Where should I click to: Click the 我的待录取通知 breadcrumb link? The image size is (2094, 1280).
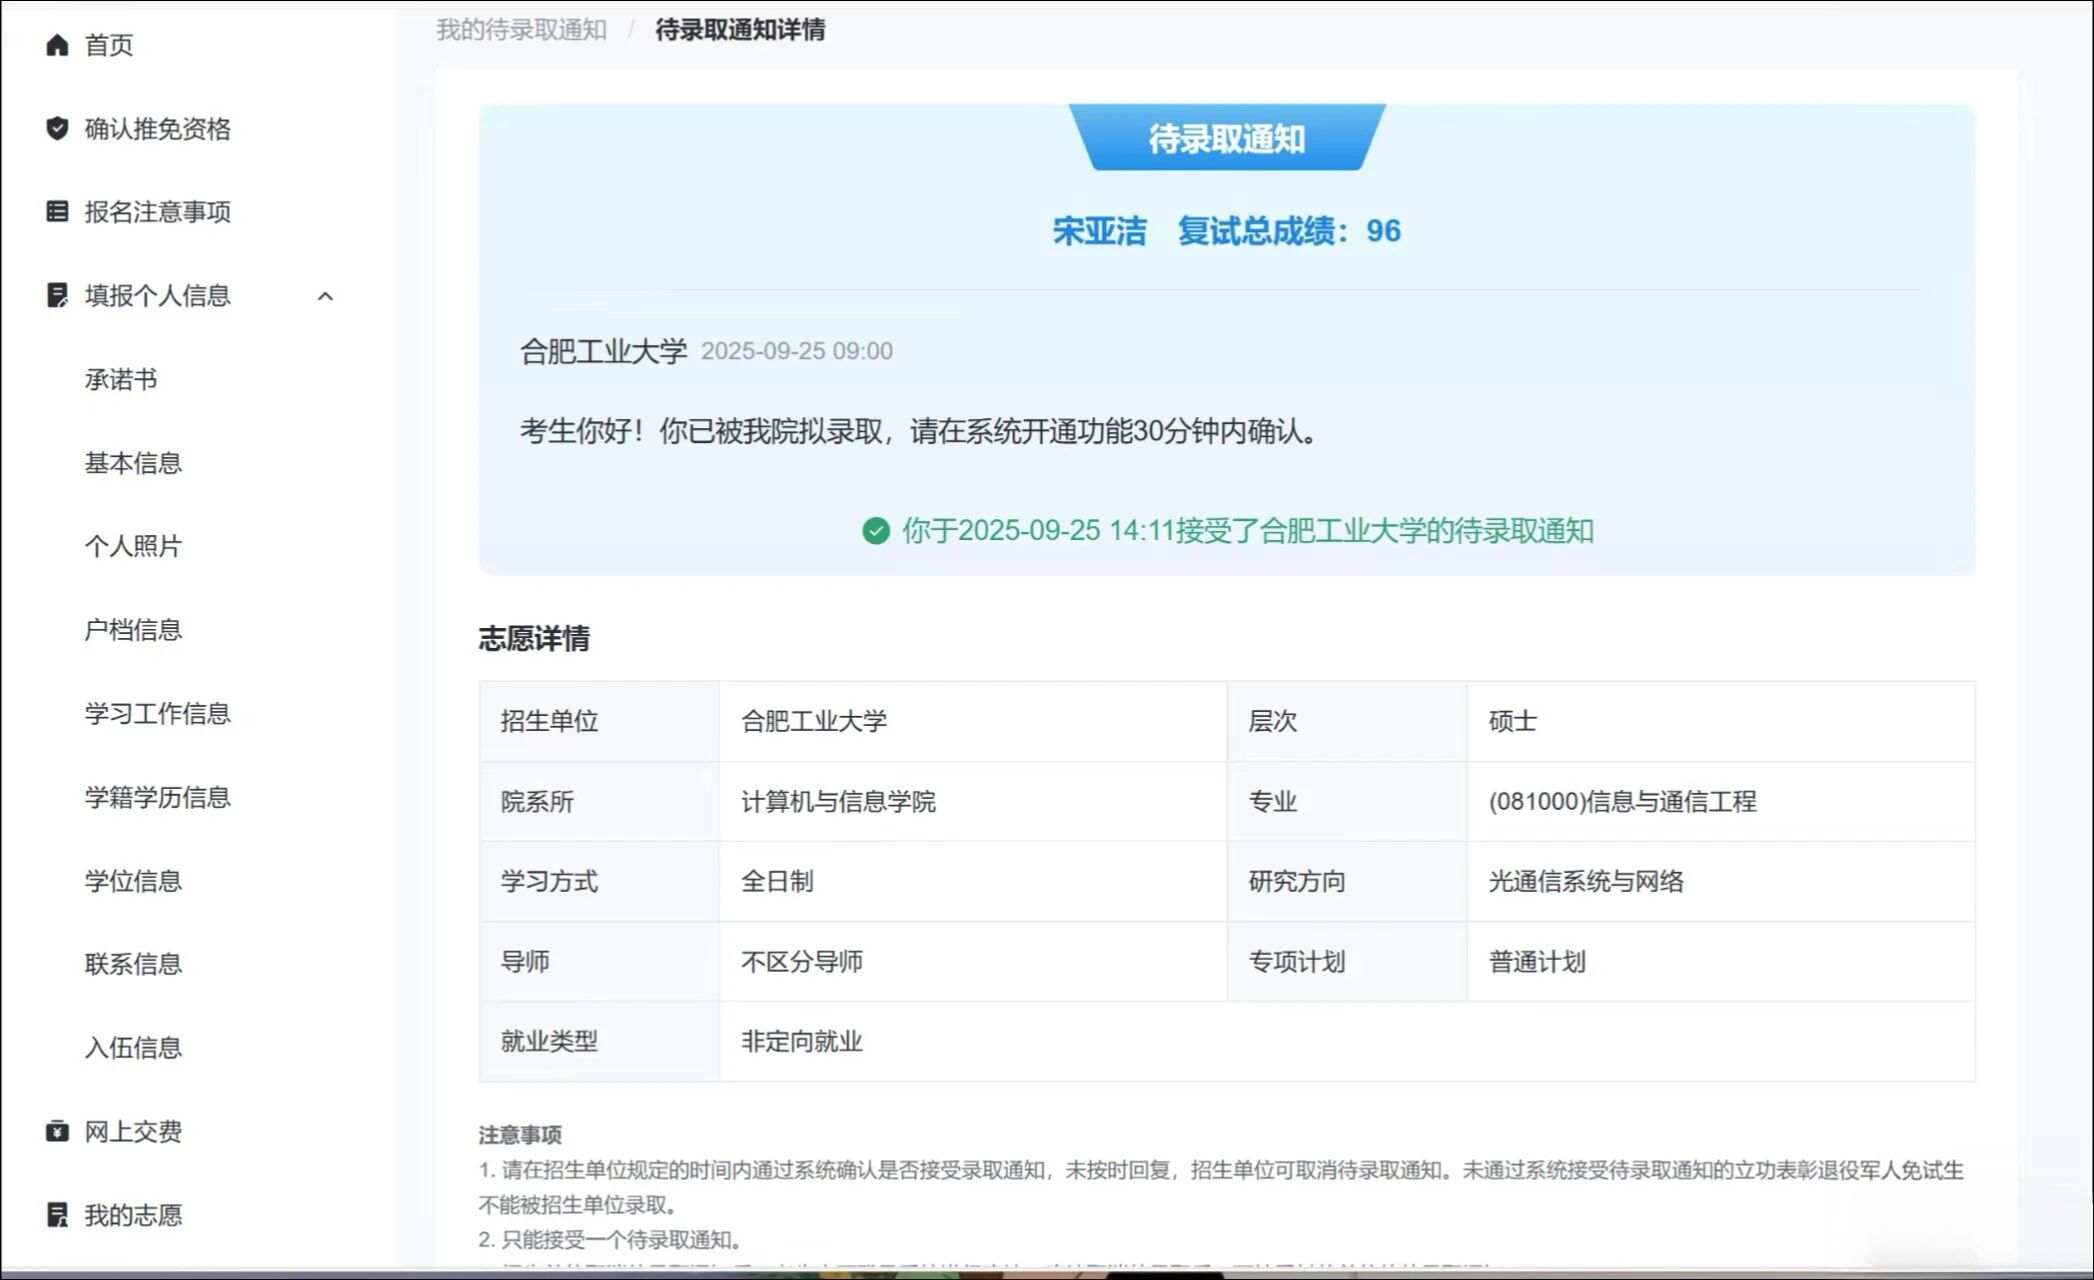[521, 30]
